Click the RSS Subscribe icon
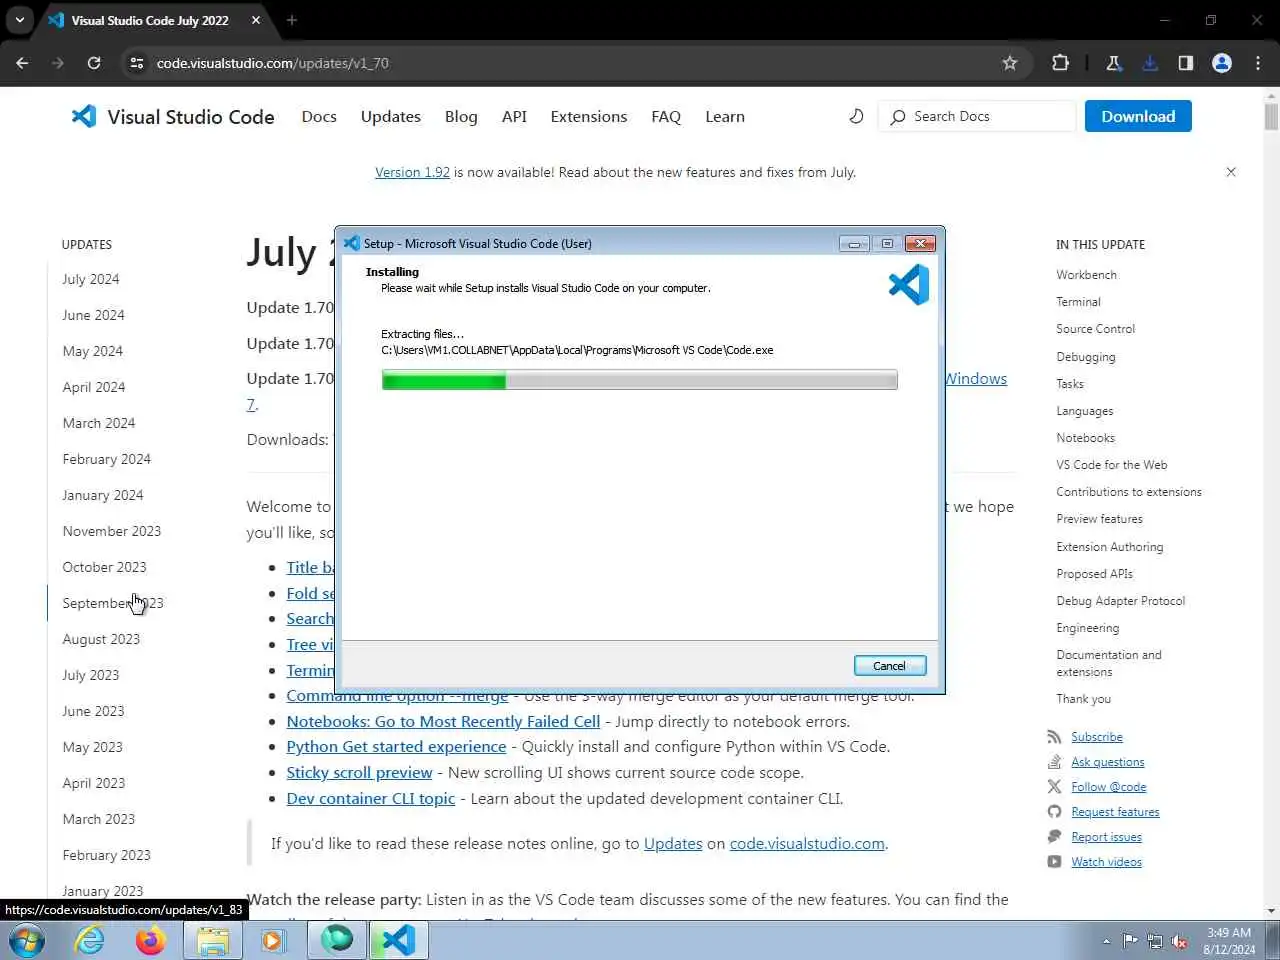The width and height of the screenshot is (1280, 960). pos(1054,737)
